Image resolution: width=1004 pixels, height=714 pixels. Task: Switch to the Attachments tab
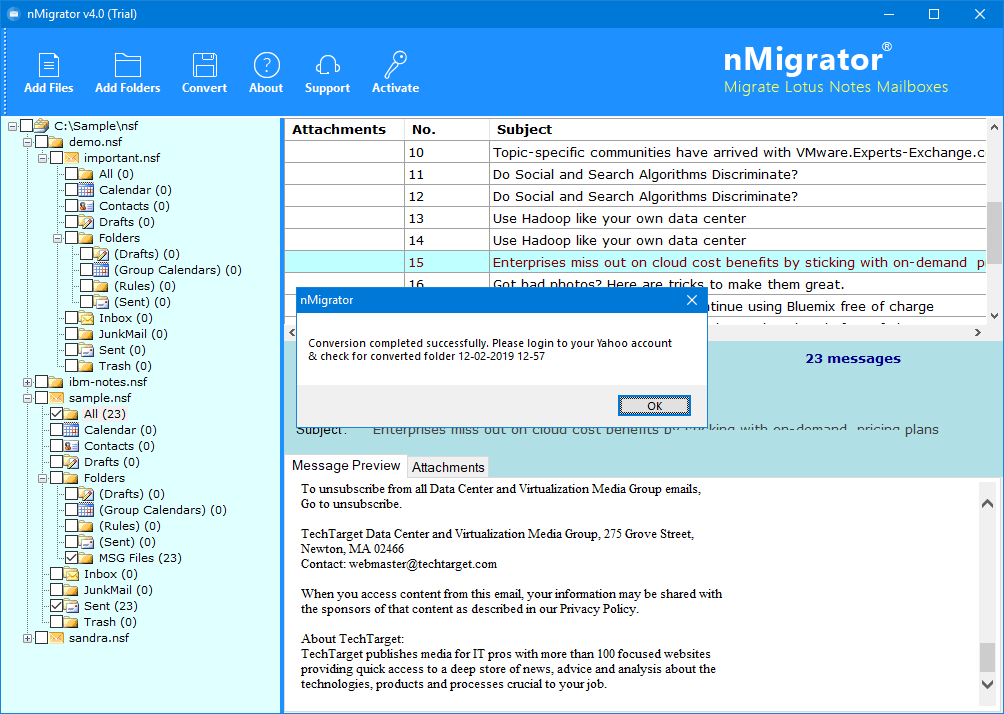click(x=448, y=467)
